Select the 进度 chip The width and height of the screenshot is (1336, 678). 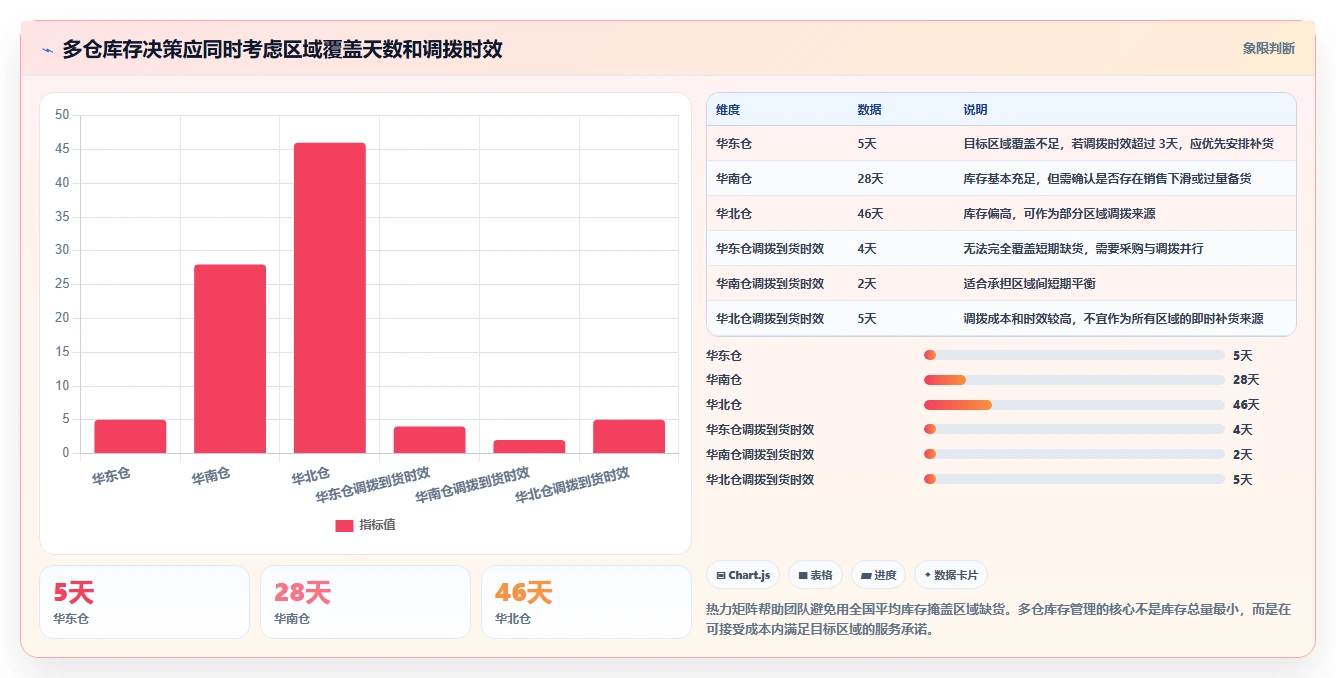[x=878, y=575]
